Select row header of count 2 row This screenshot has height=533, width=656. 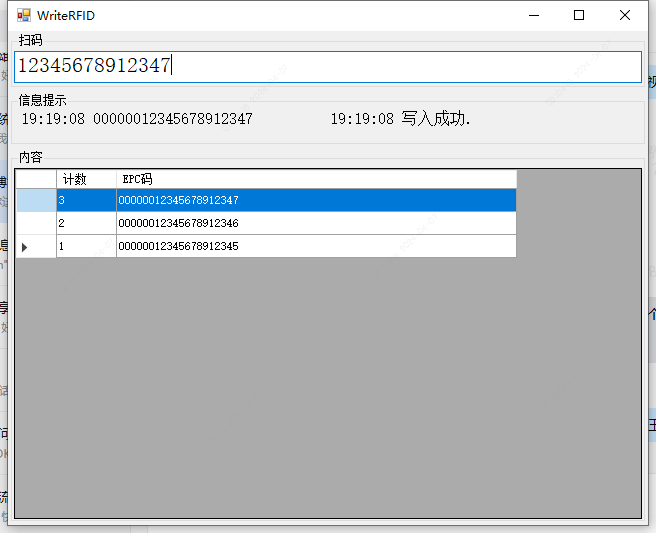click(x=36, y=223)
